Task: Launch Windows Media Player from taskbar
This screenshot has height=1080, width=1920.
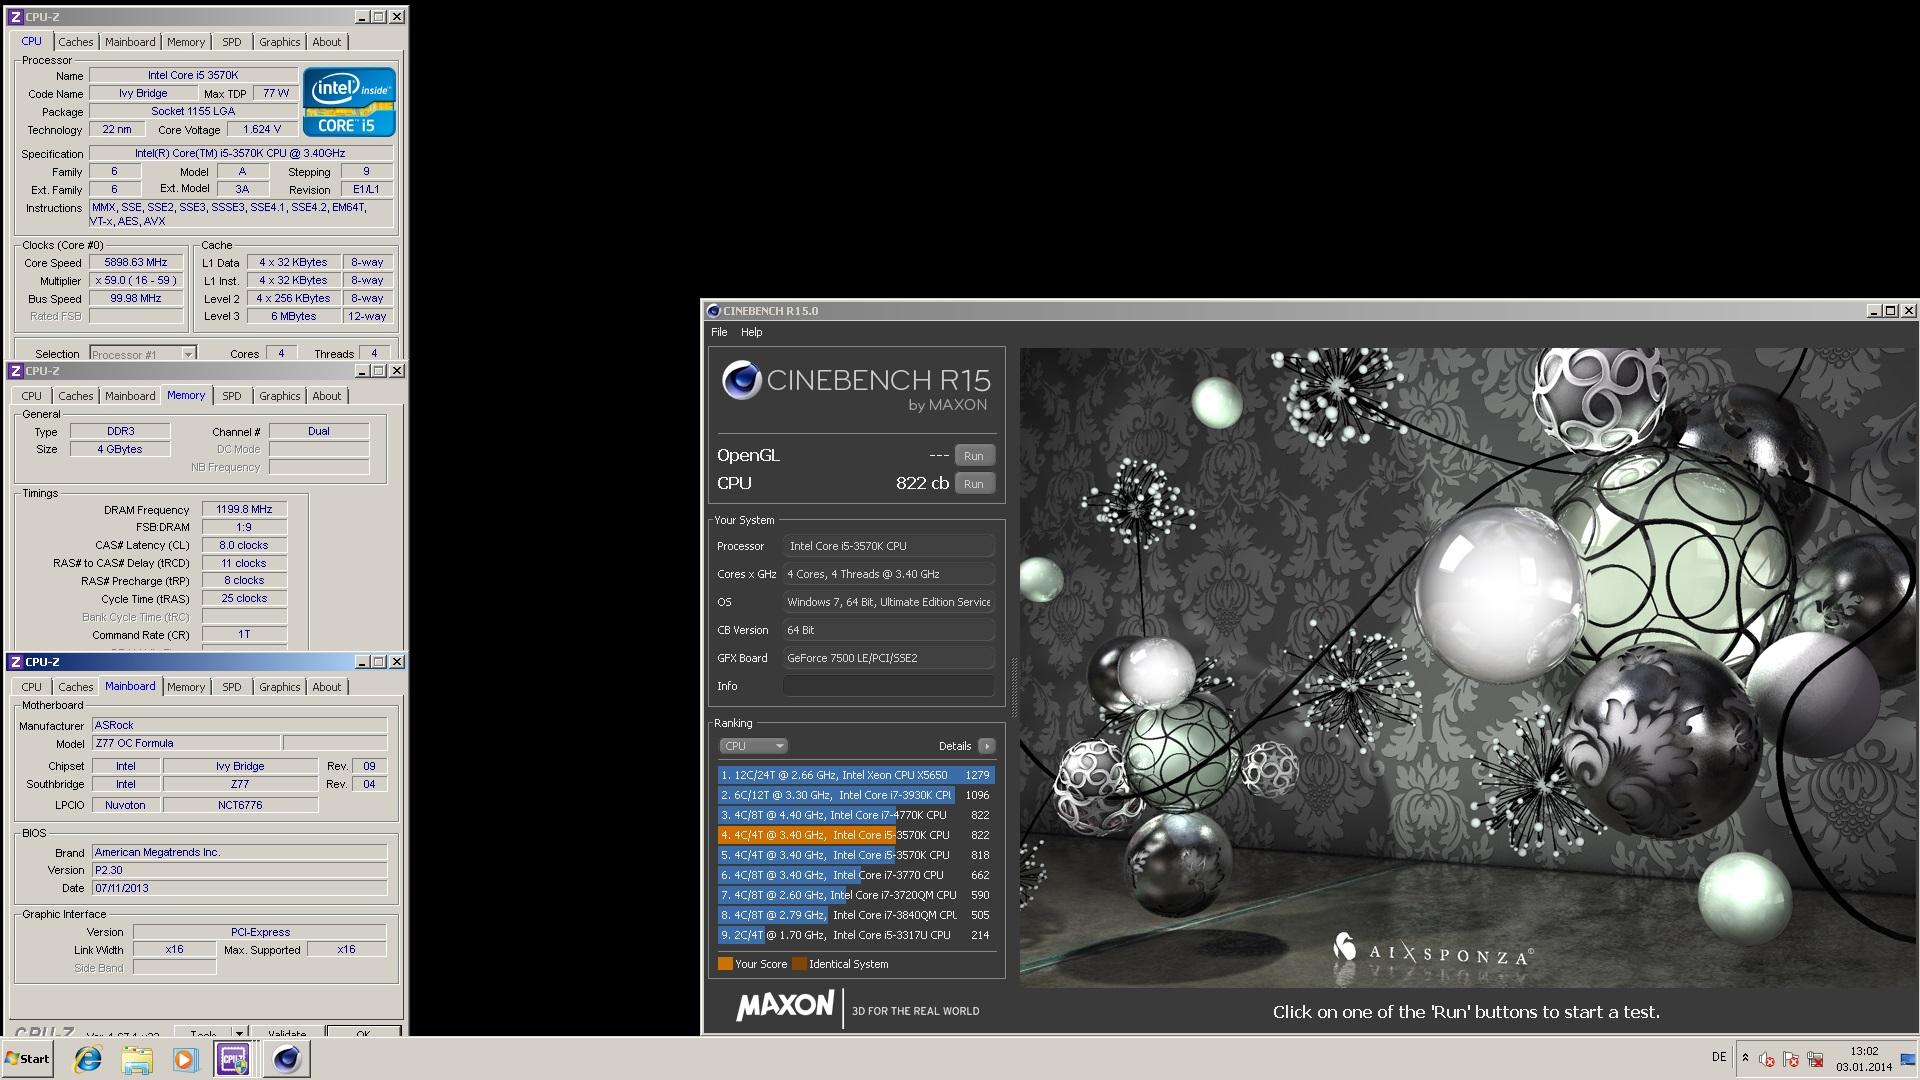Action: [185, 1059]
